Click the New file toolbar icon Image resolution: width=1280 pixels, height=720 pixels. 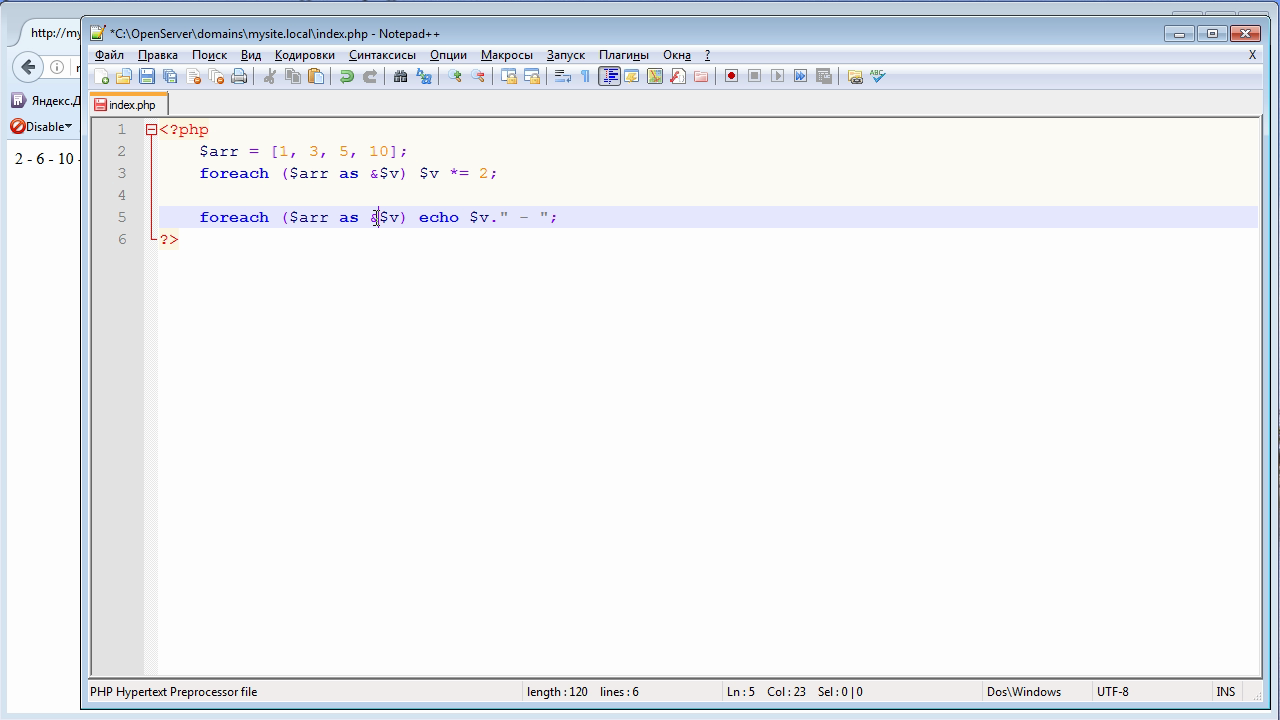[x=101, y=76]
